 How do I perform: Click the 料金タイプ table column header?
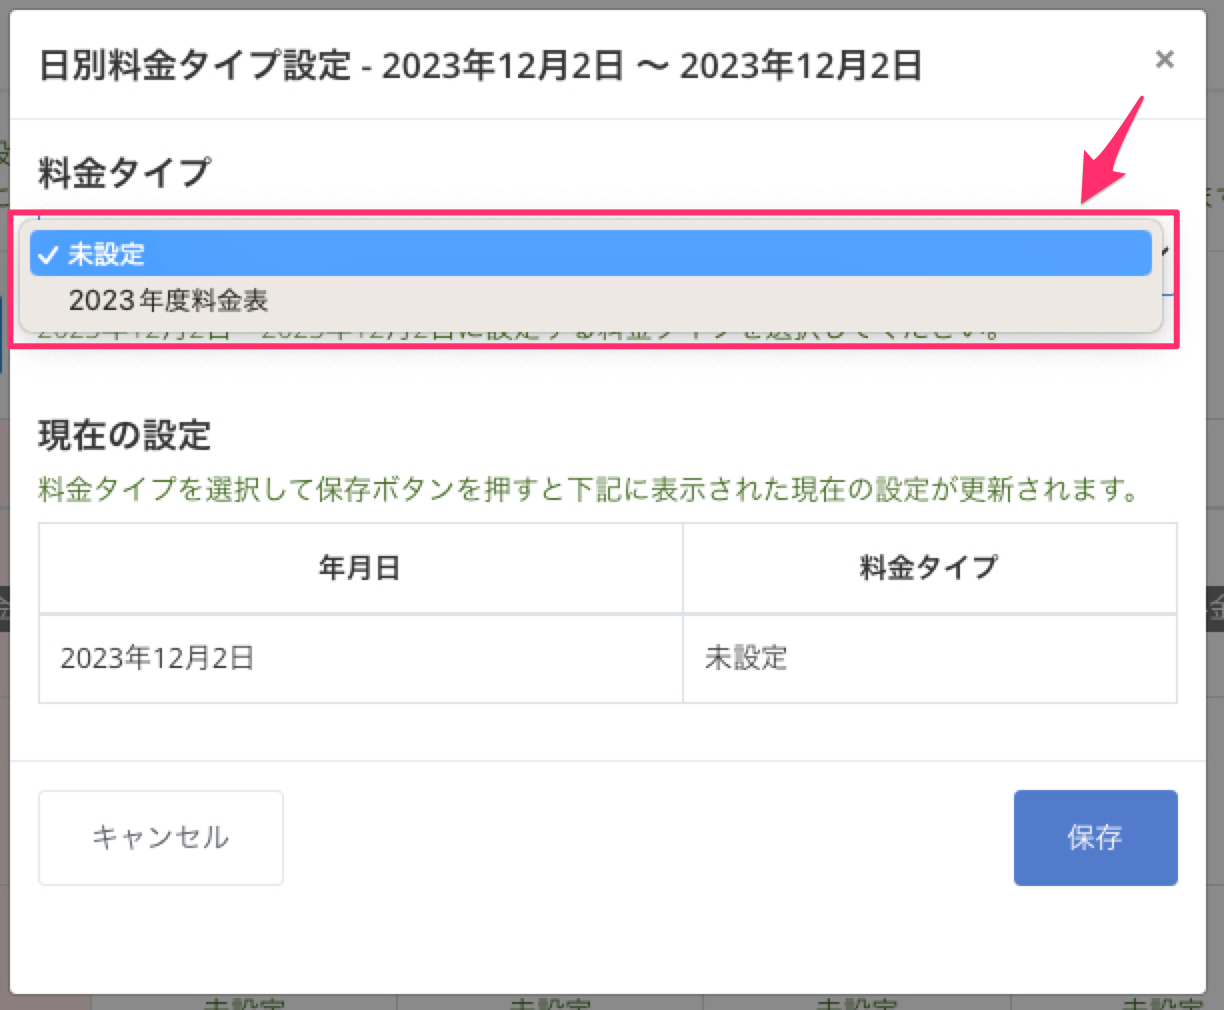[928, 568]
